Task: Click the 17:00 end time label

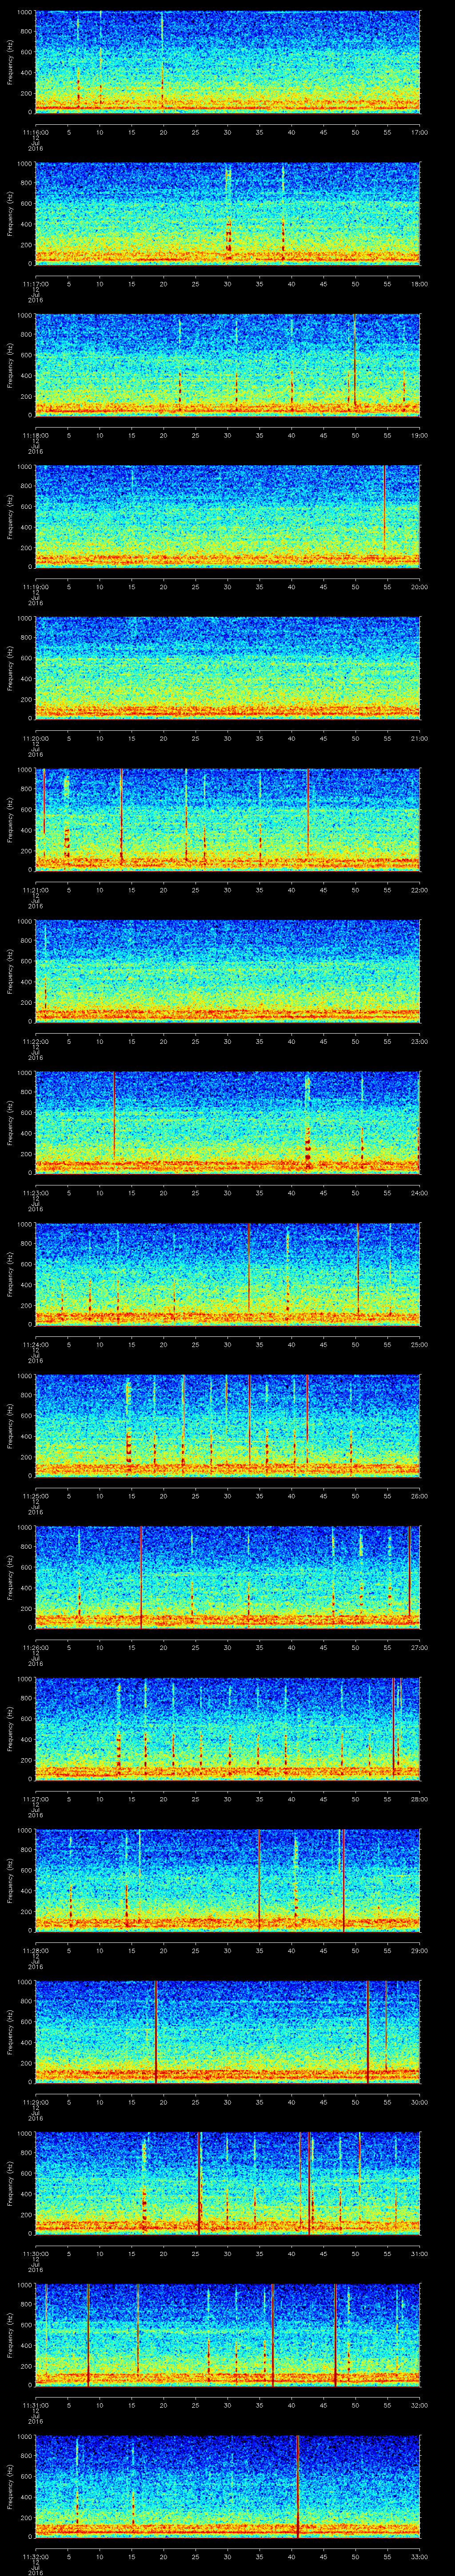Action: [x=419, y=132]
